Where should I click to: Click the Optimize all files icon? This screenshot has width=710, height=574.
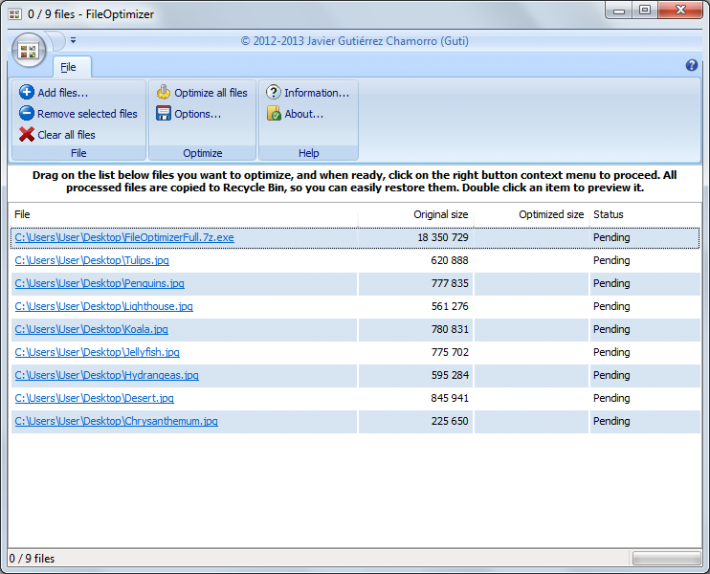pos(163,92)
